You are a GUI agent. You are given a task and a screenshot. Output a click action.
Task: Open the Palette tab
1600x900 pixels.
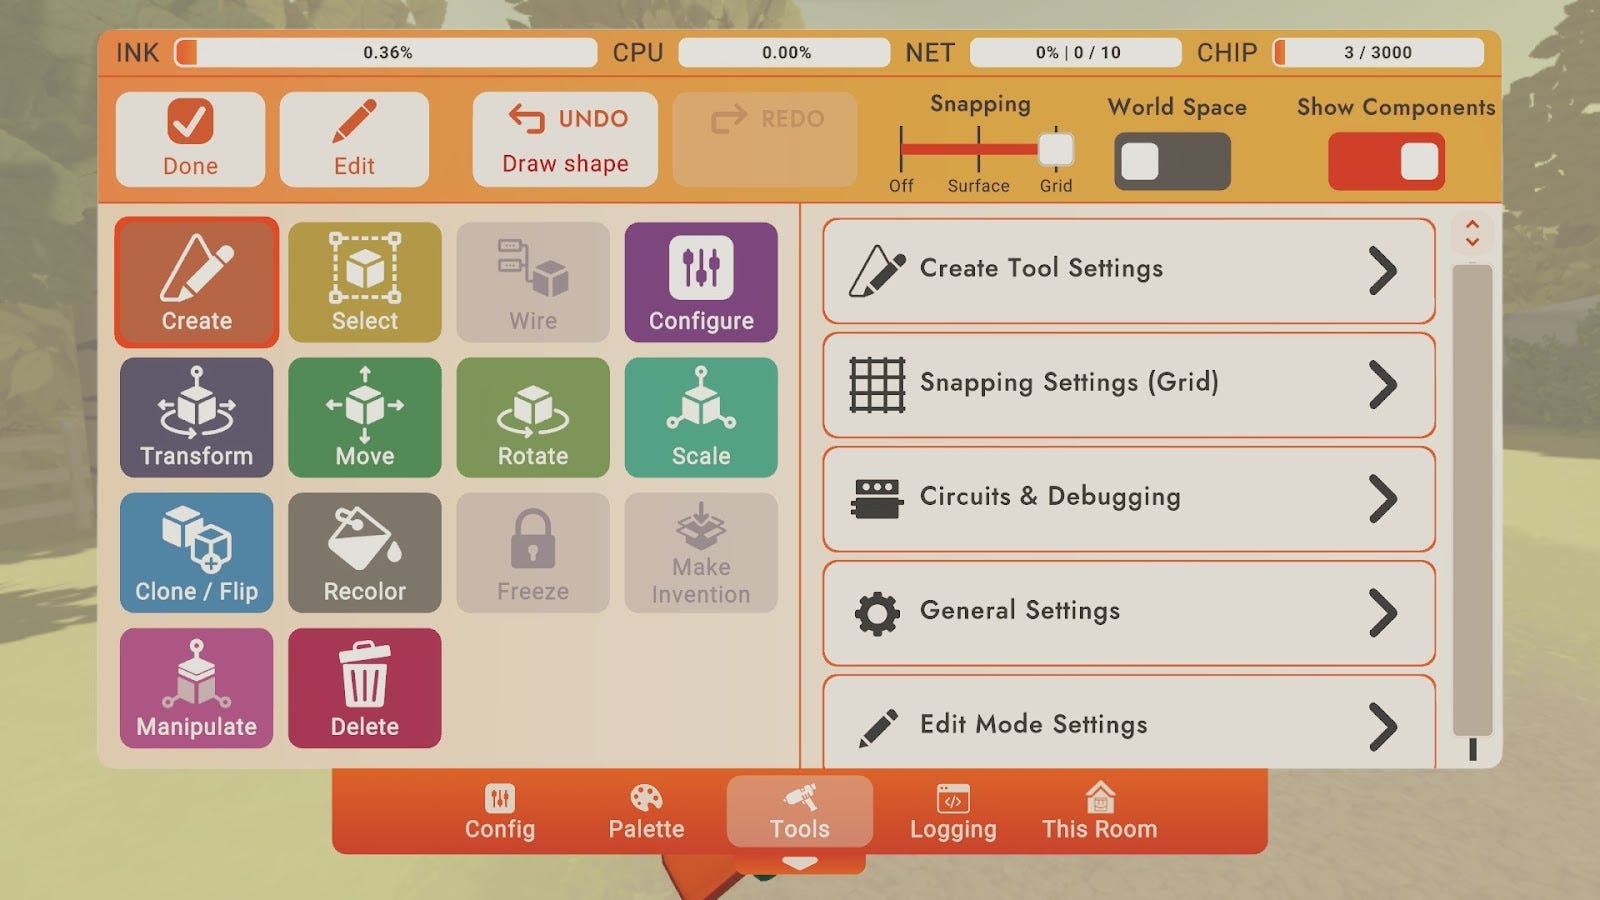tap(646, 812)
